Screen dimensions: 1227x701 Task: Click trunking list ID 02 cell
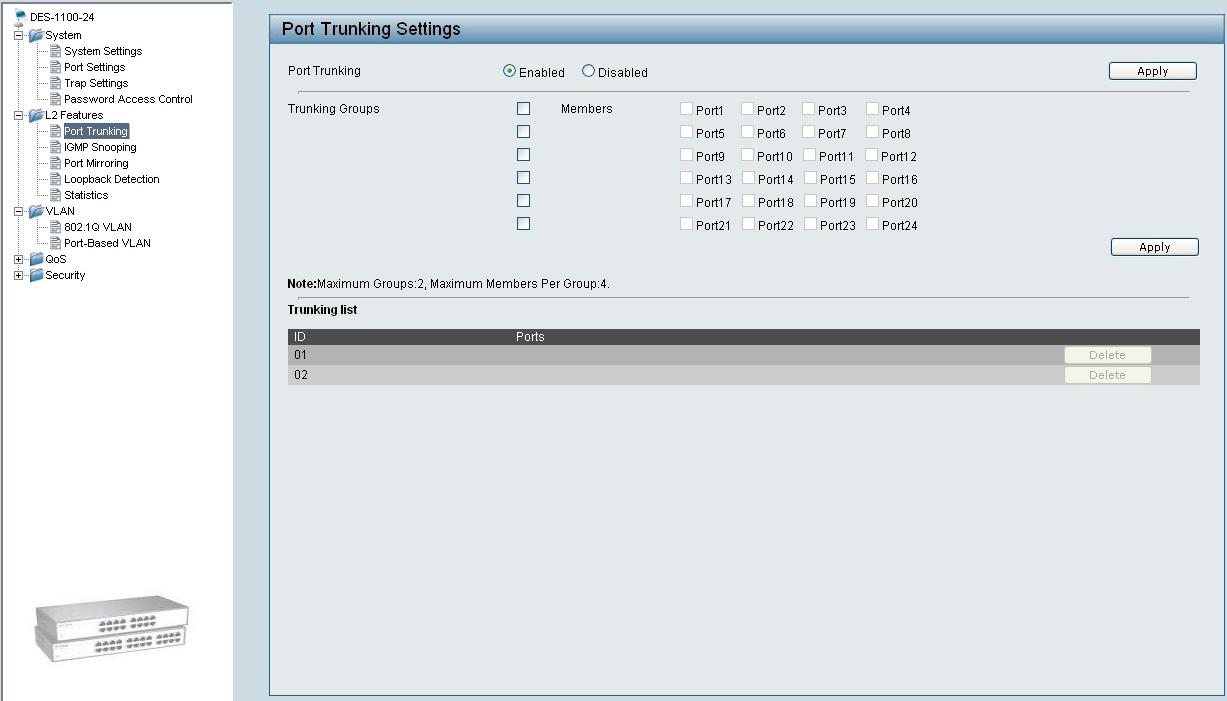pyautogui.click(x=301, y=375)
